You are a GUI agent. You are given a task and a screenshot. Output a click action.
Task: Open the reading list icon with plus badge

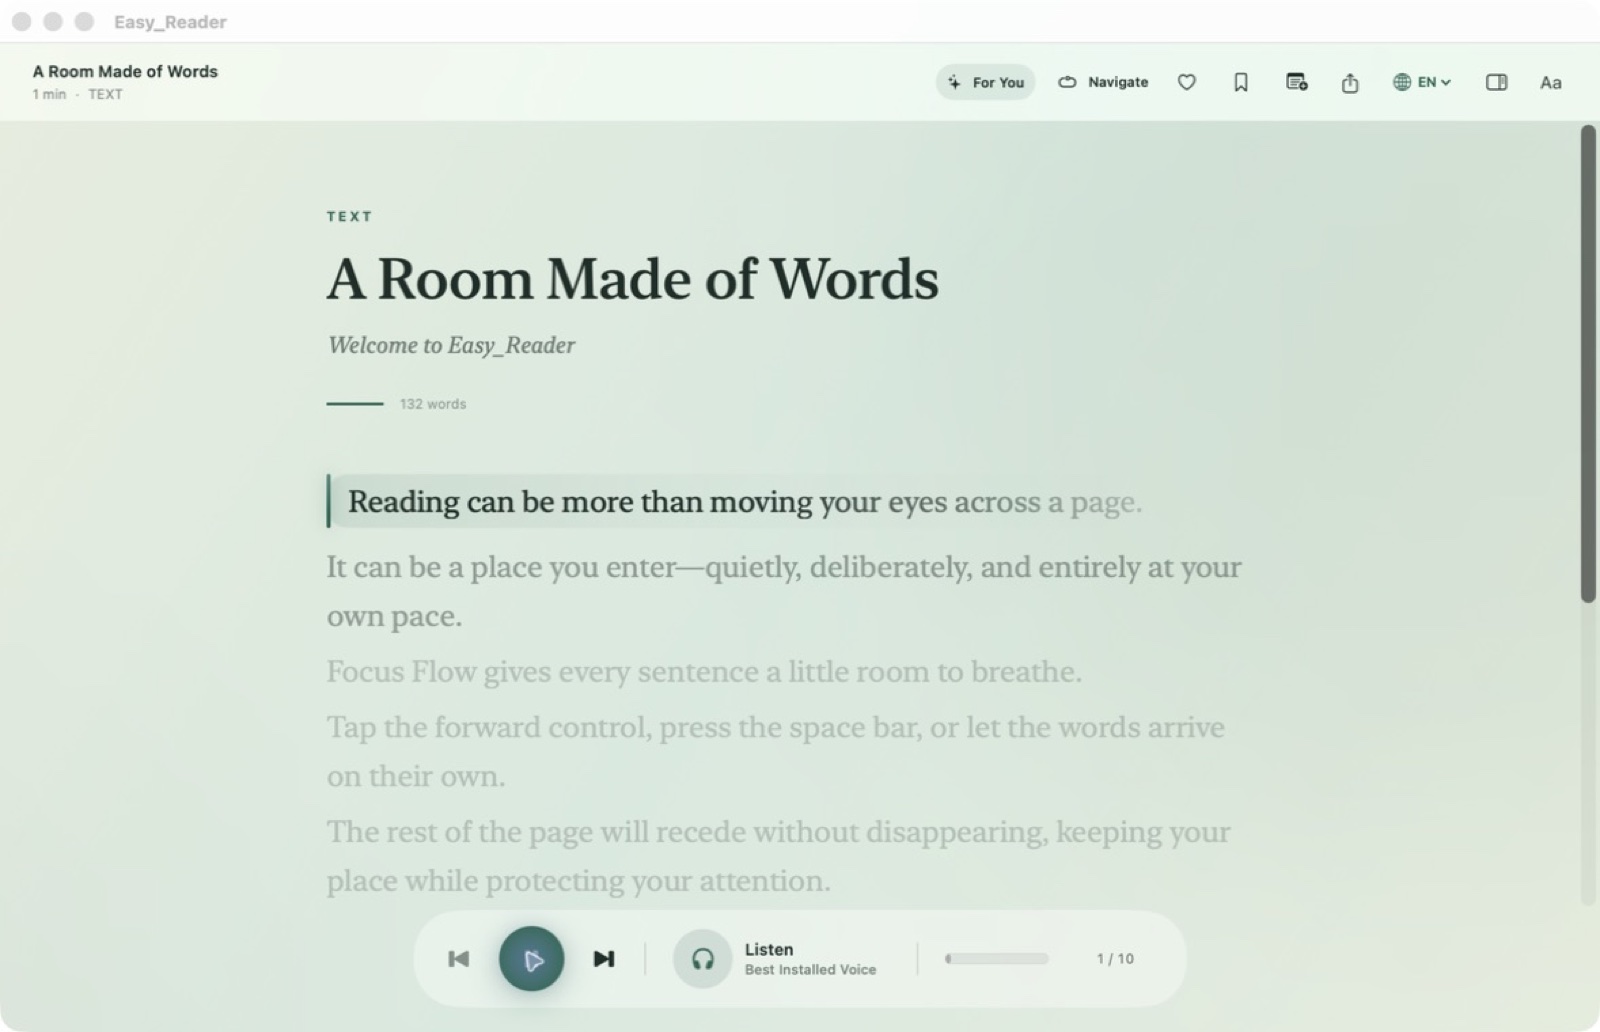pos(1296,82)
